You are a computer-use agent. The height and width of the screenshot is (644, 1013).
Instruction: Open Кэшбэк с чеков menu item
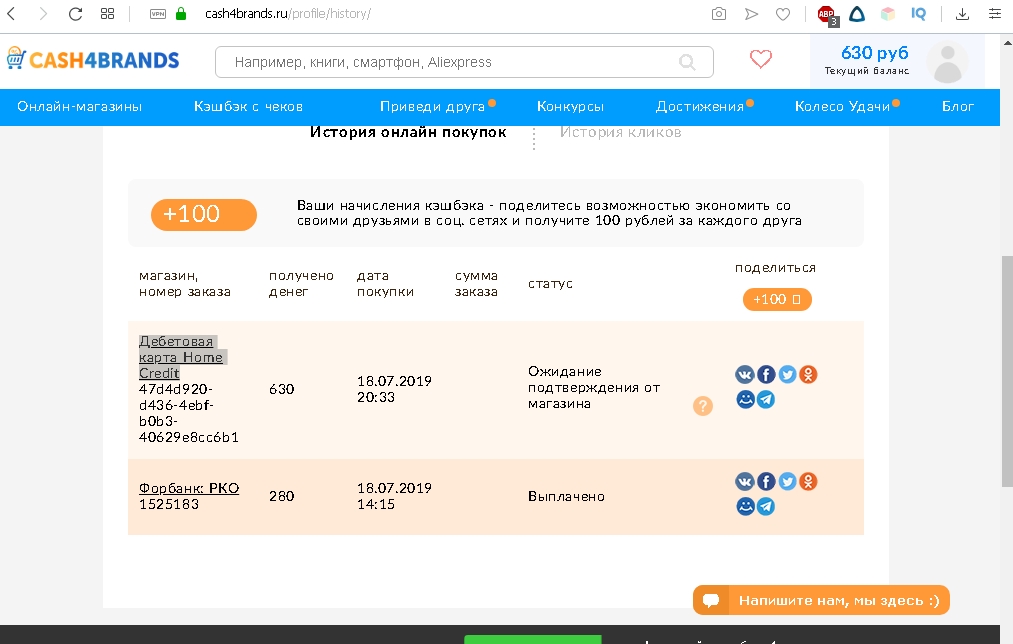(248, 107)
